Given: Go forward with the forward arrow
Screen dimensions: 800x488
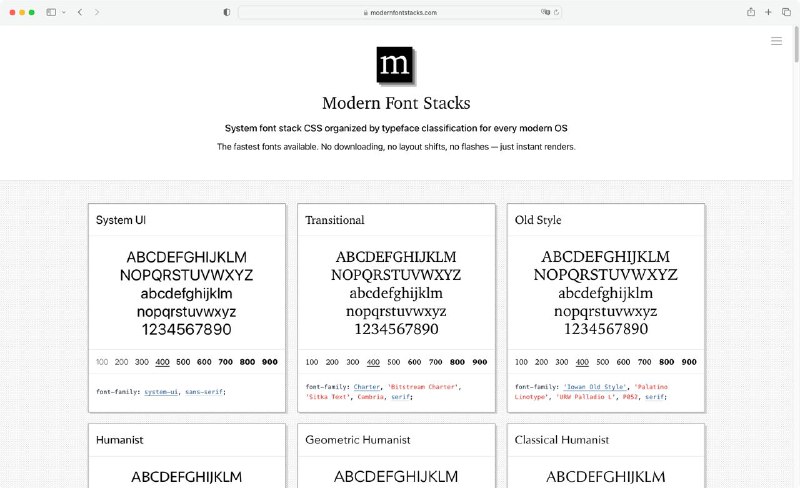Looking at the screenshot, I should (97, 12).
